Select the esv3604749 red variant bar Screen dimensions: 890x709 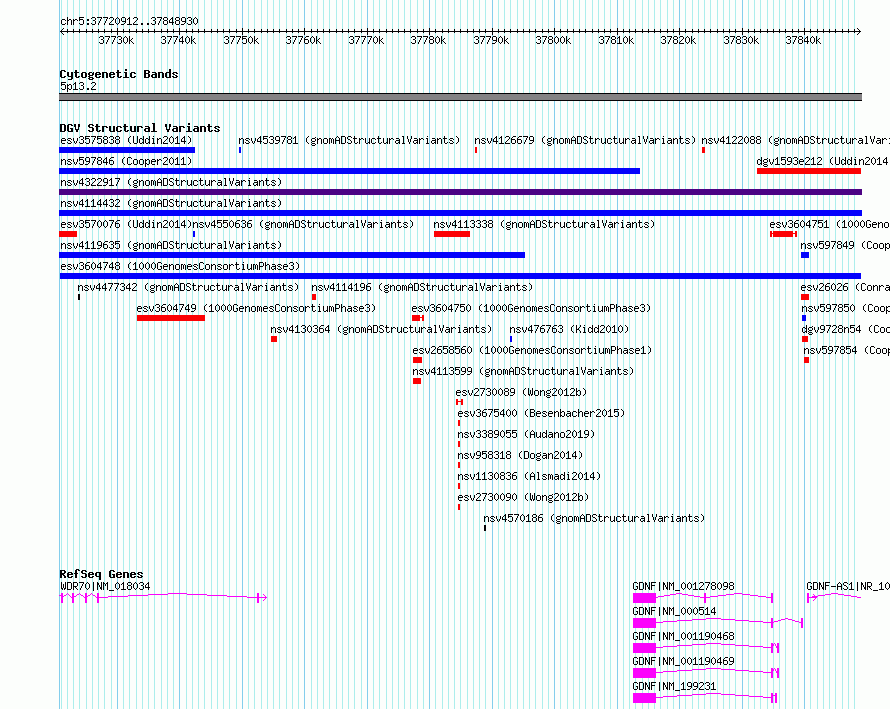(x=171, y=318)
